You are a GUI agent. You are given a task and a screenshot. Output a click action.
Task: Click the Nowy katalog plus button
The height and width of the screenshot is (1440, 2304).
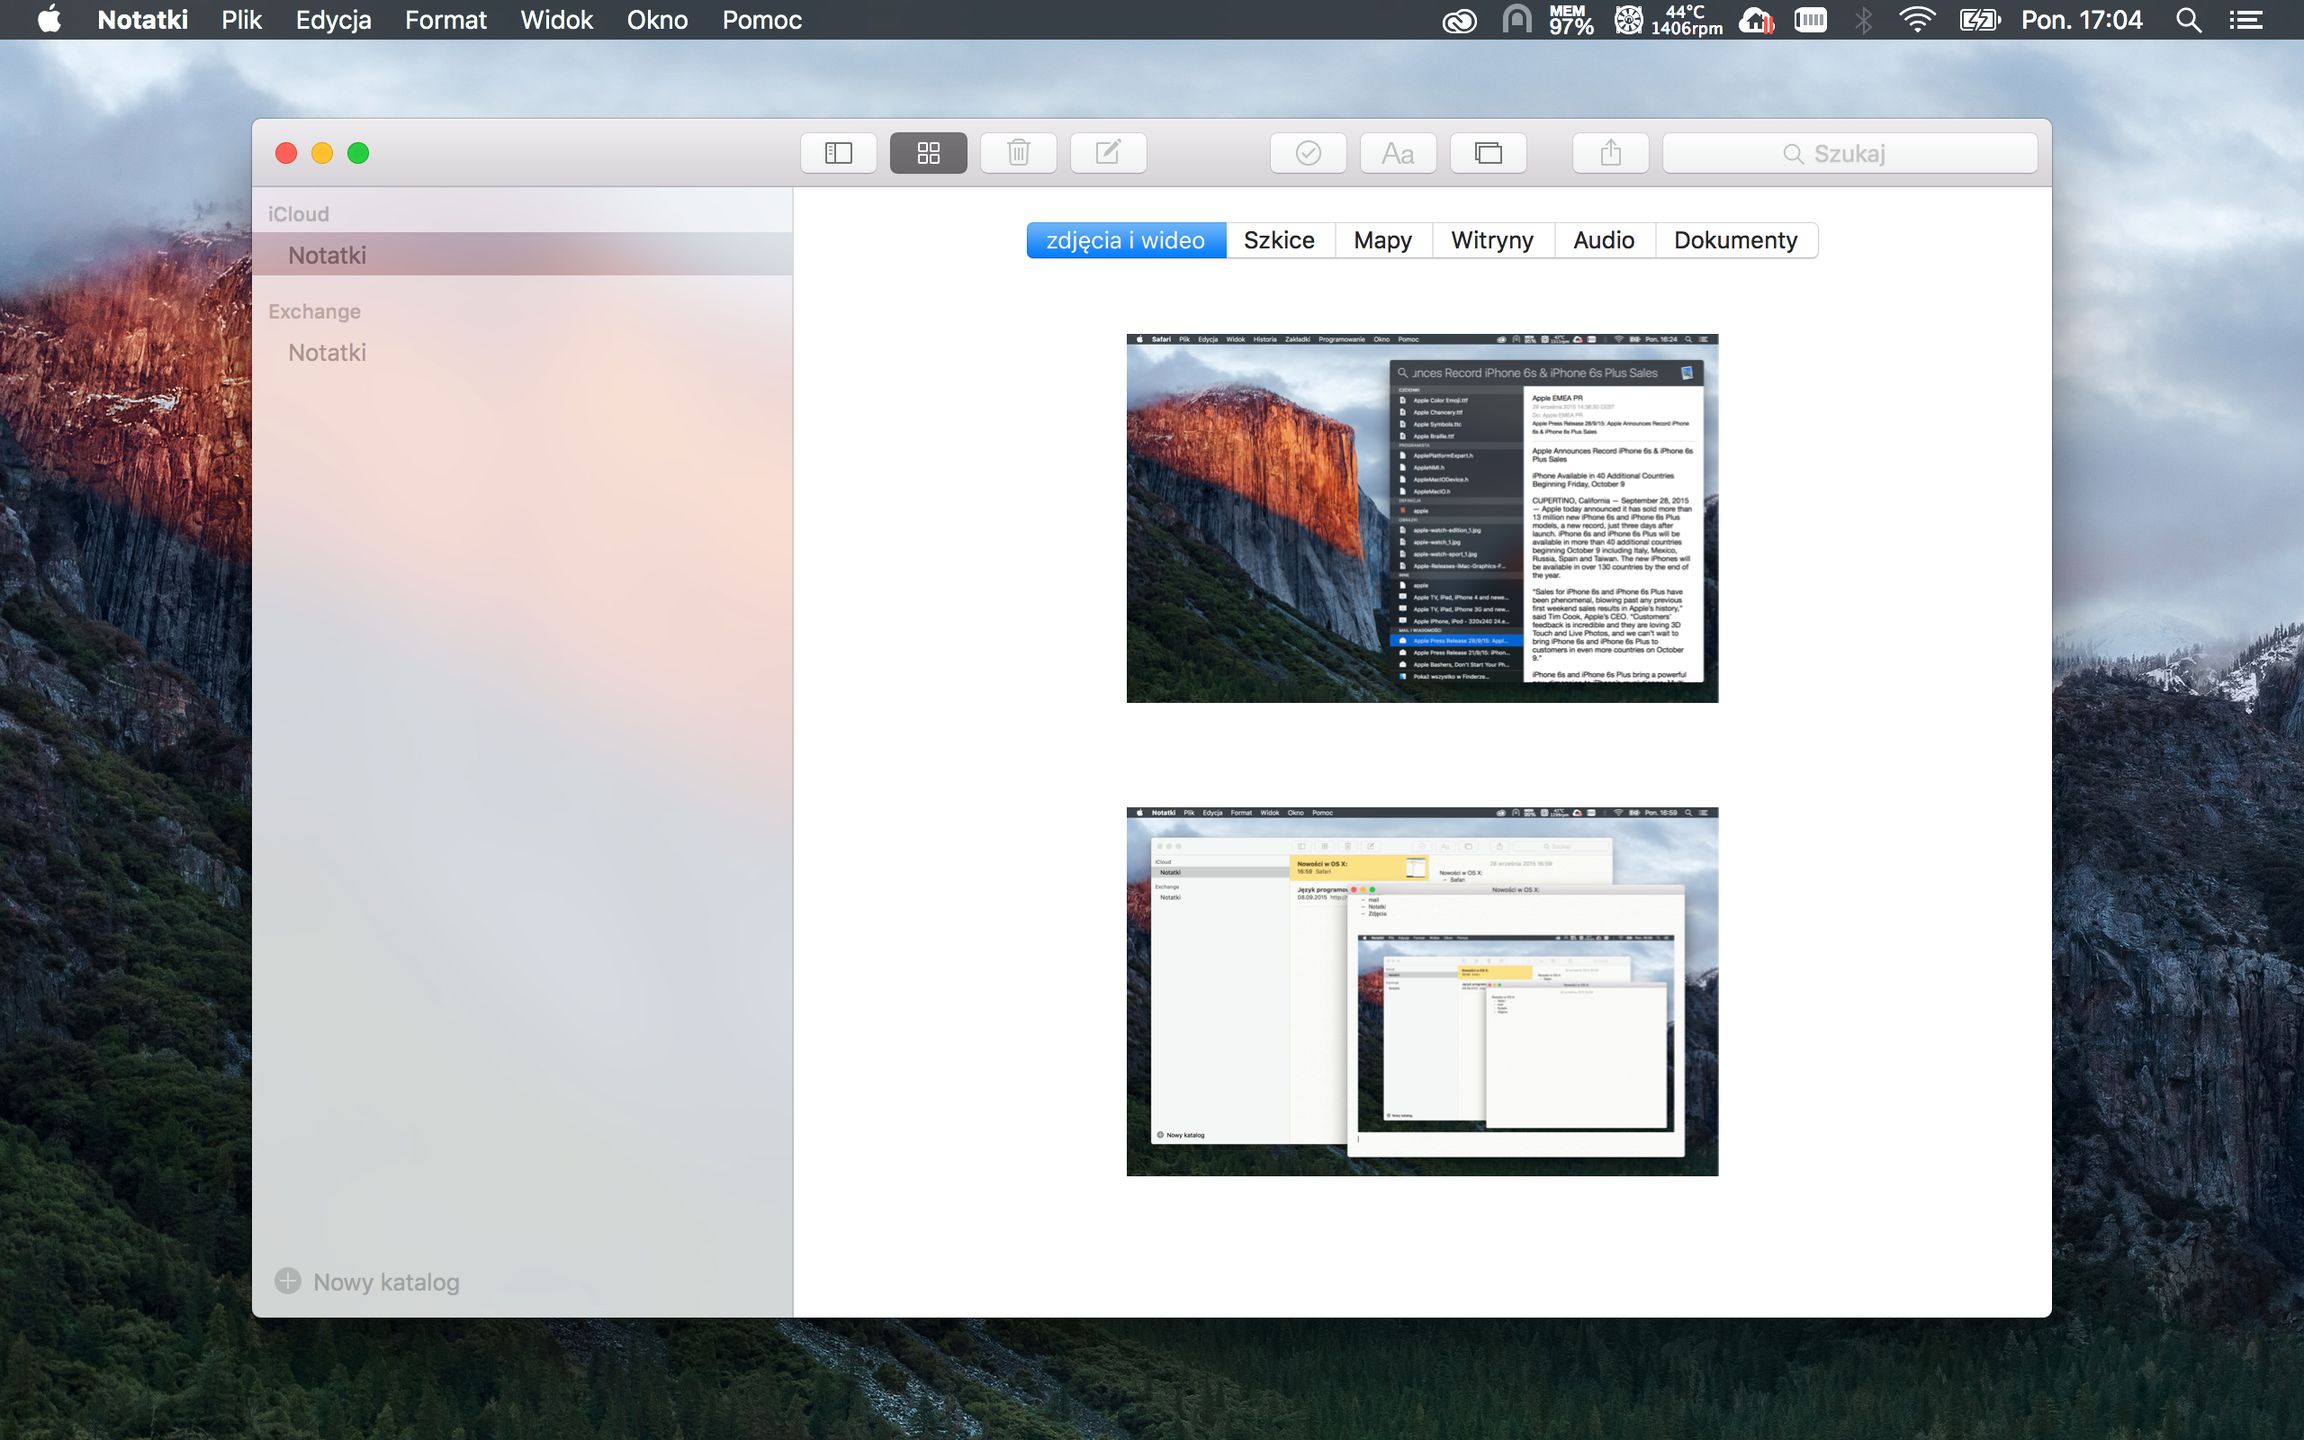pos(288,1281)
